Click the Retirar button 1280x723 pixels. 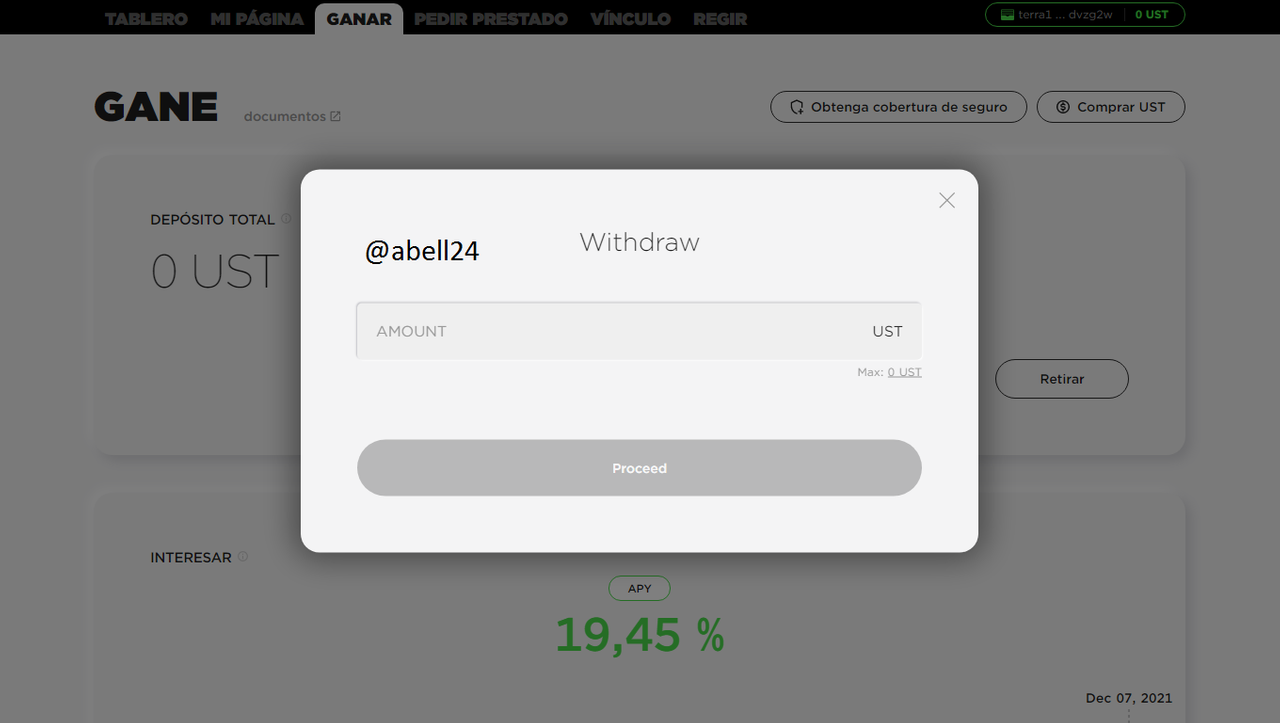click(x=1062, y=379)
